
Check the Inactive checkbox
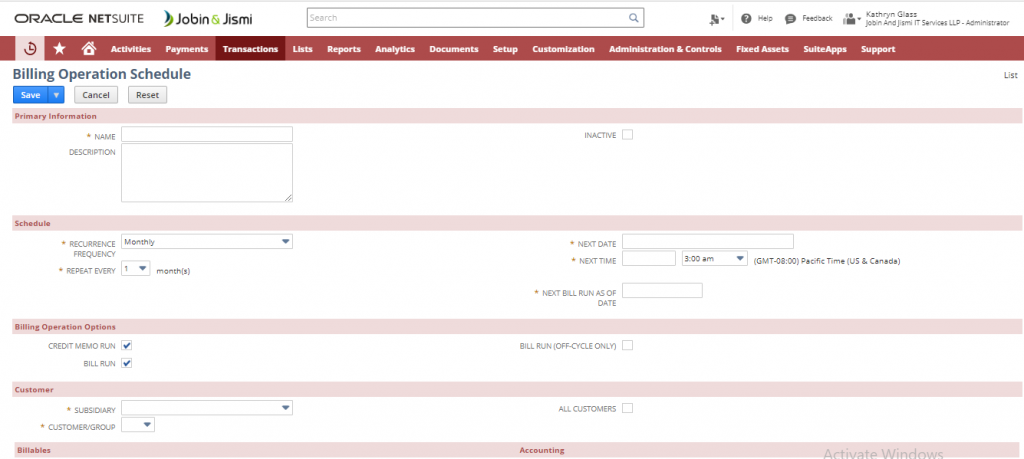tap(628, 134)
